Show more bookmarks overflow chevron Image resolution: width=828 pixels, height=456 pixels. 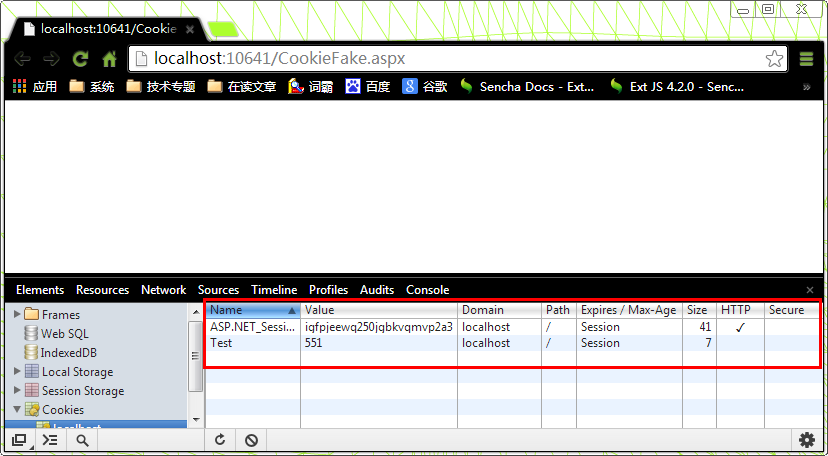coord(806,87)
